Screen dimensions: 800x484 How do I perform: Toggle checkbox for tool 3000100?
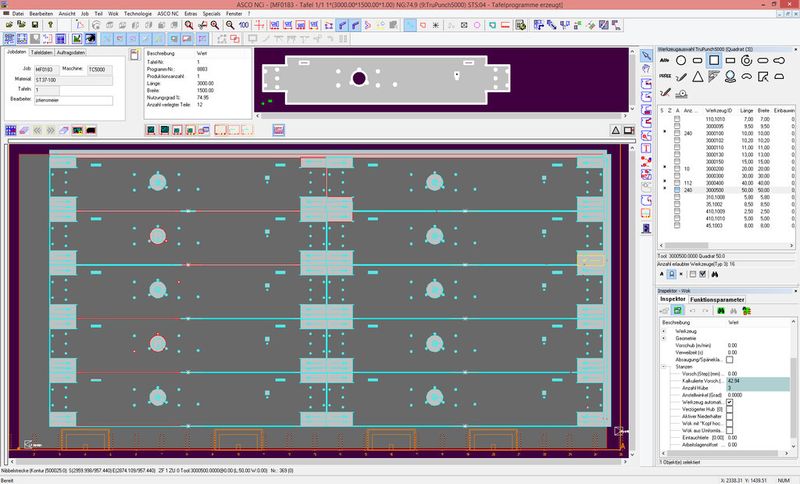click(677, 133)
